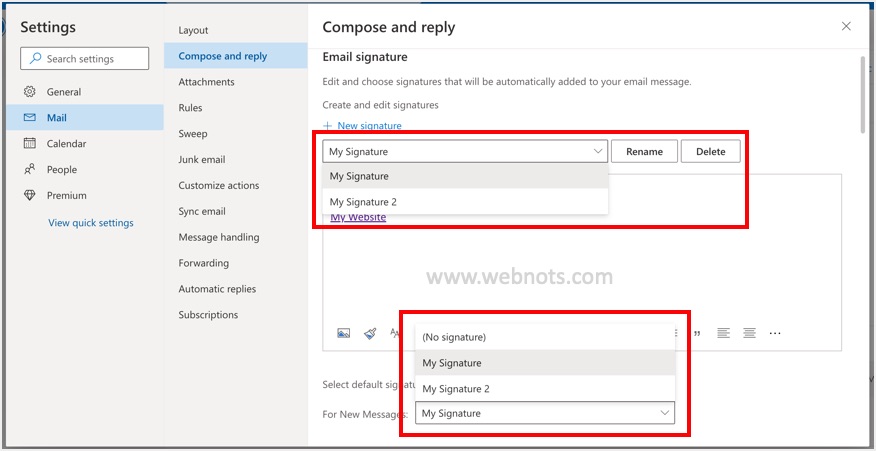Delete the selected signature
Viewport: 876px width, 451px height.
[x=710, y=152]
